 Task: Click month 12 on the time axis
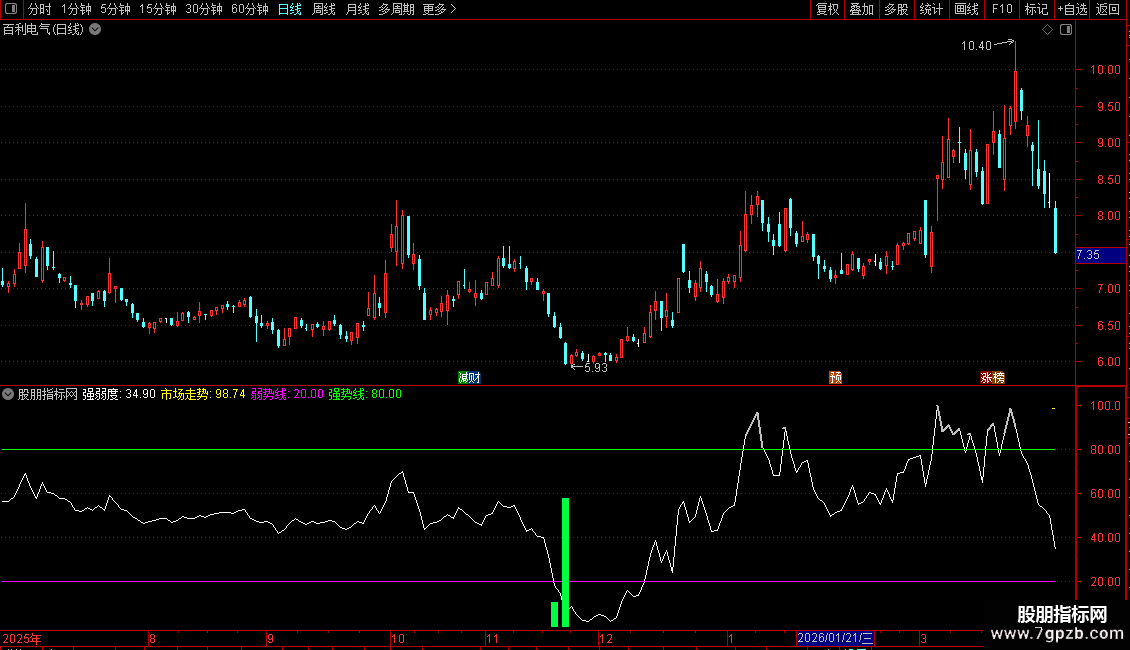tap(605, 638)
